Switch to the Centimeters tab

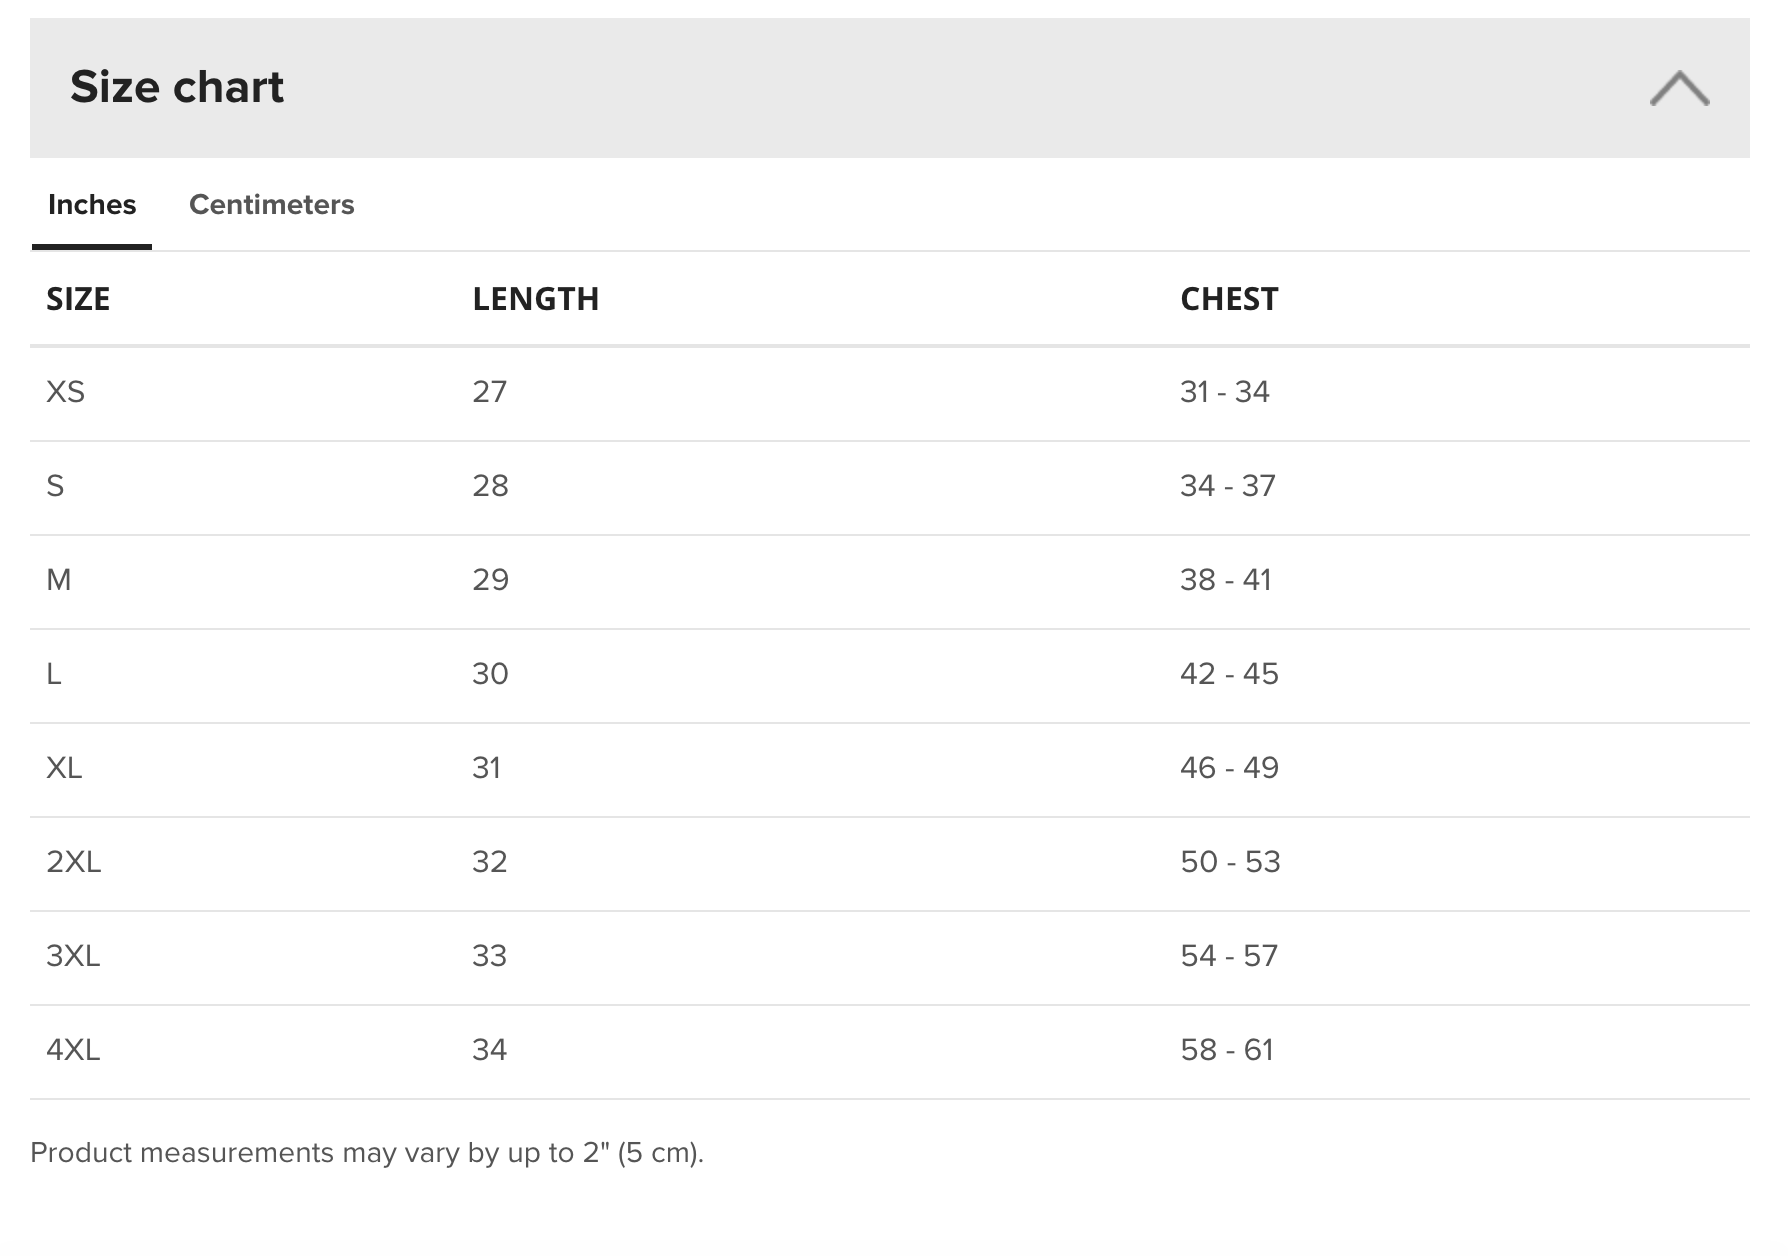point(272,204)
